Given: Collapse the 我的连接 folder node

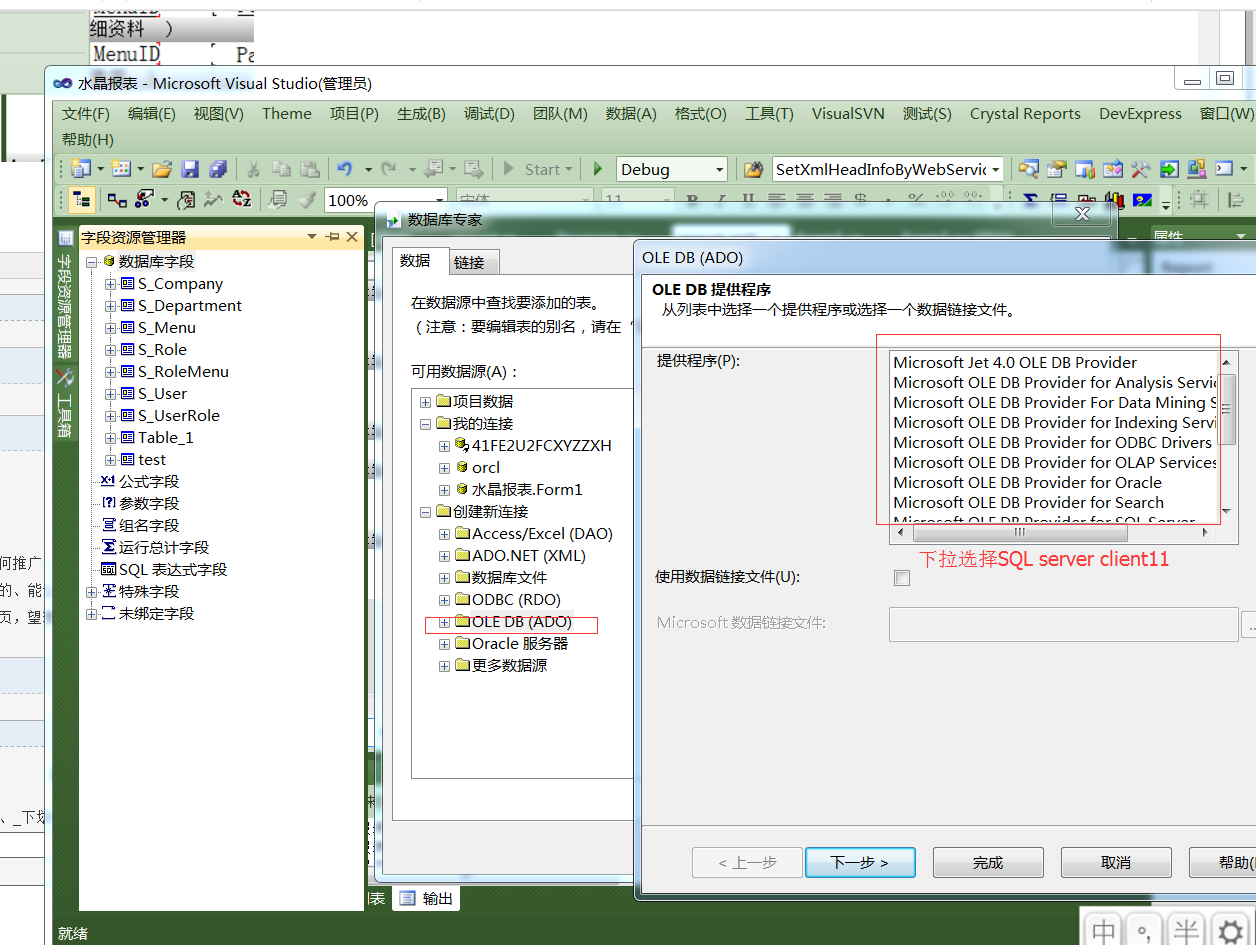Looking at the screenshot, I should (x=426, y=424).
